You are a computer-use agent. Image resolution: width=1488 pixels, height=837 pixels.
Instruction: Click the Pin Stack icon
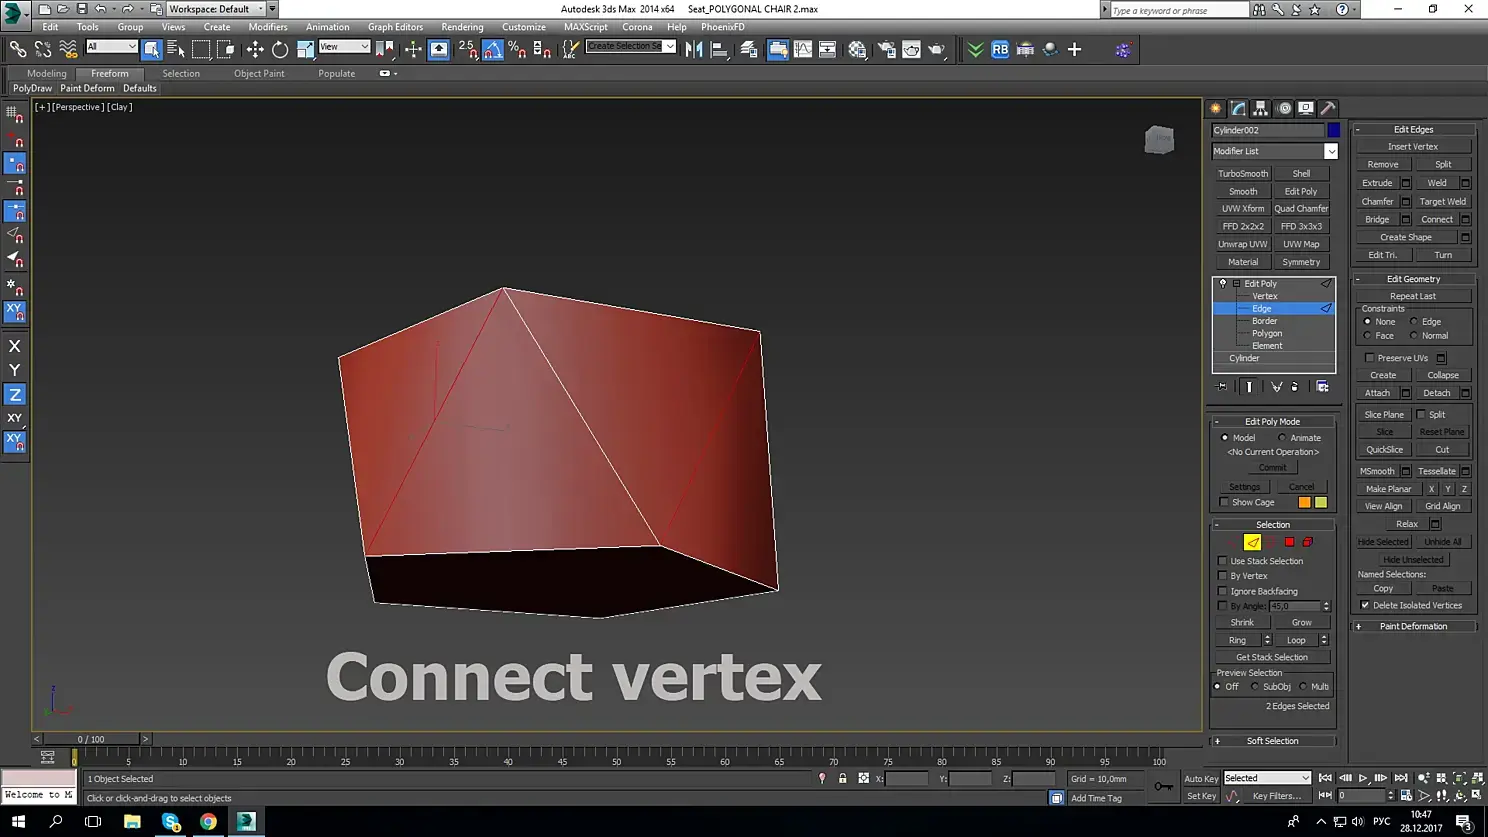click(x=1222, y=386)
